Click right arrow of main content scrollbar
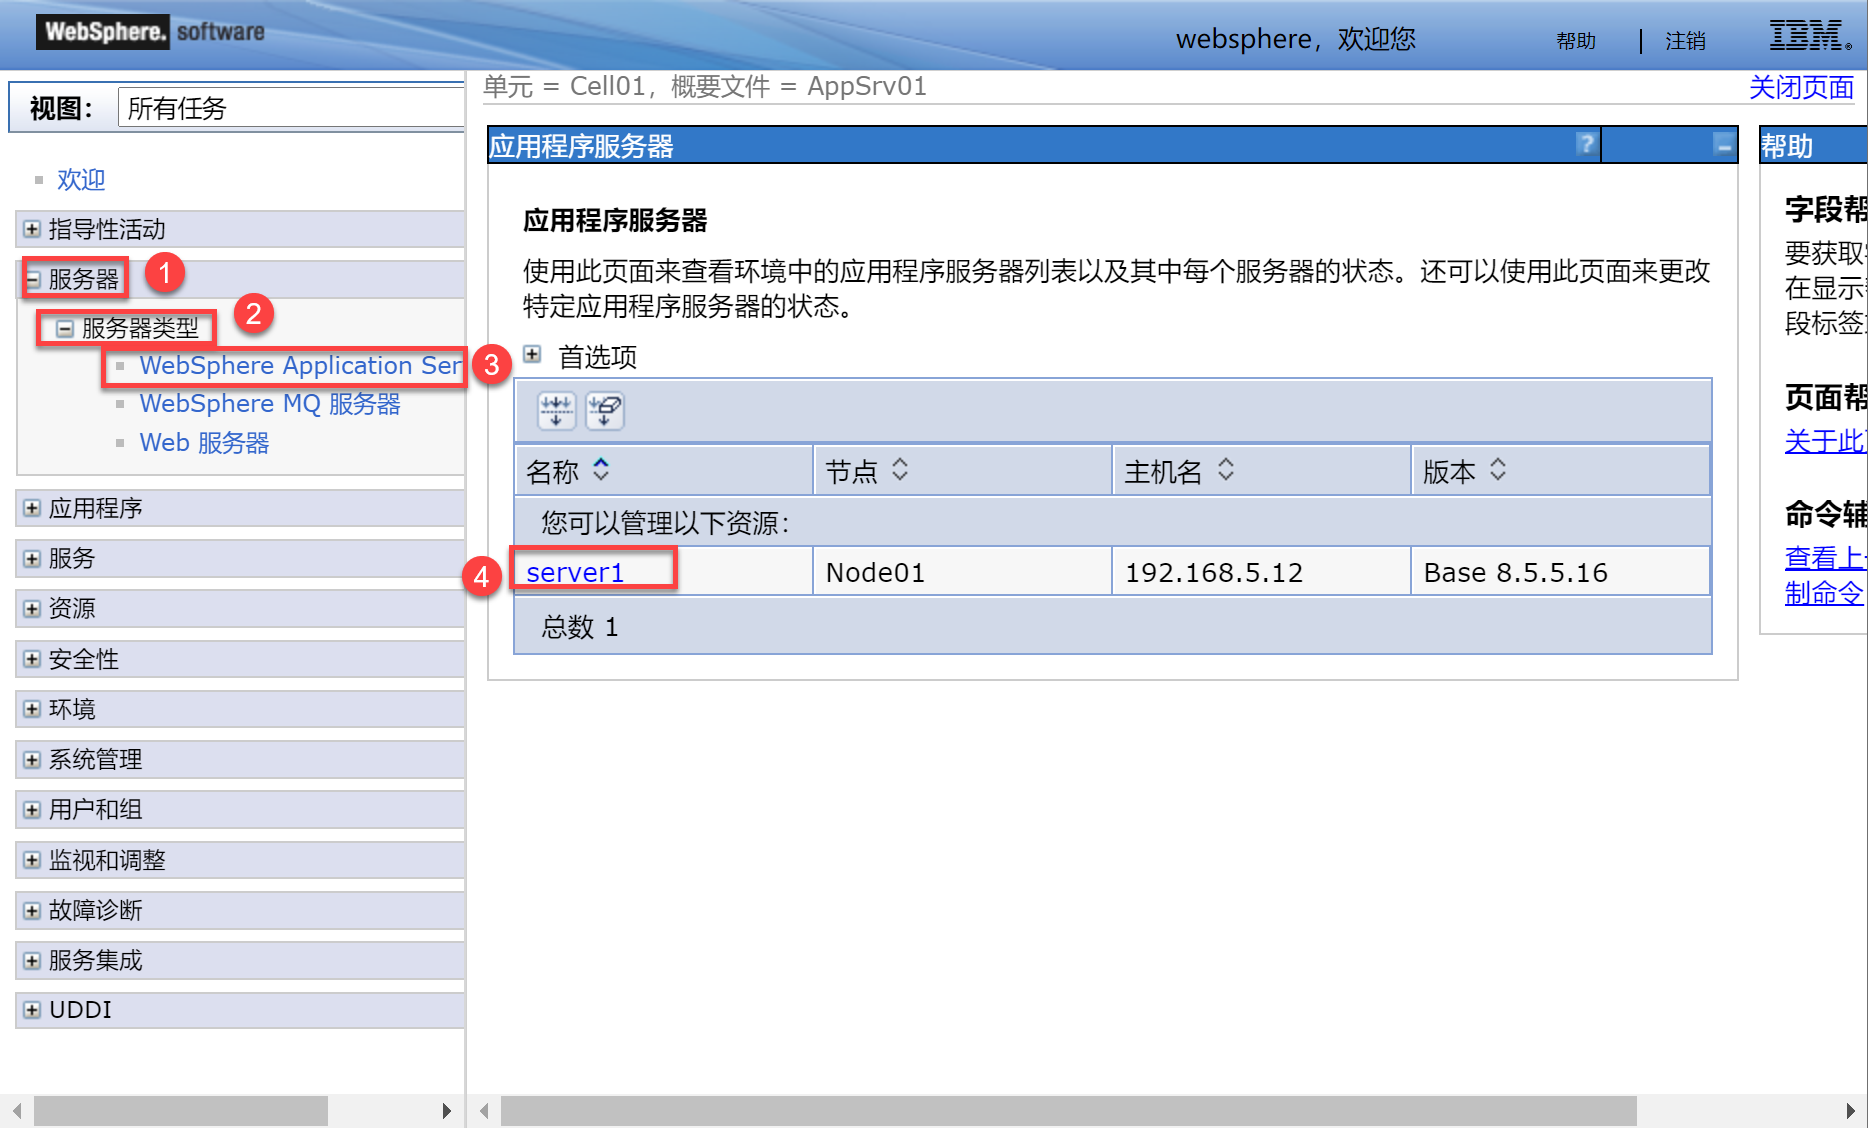The width and height of the screenshot is (1868, 1128). click(x=1850, y=1110)
